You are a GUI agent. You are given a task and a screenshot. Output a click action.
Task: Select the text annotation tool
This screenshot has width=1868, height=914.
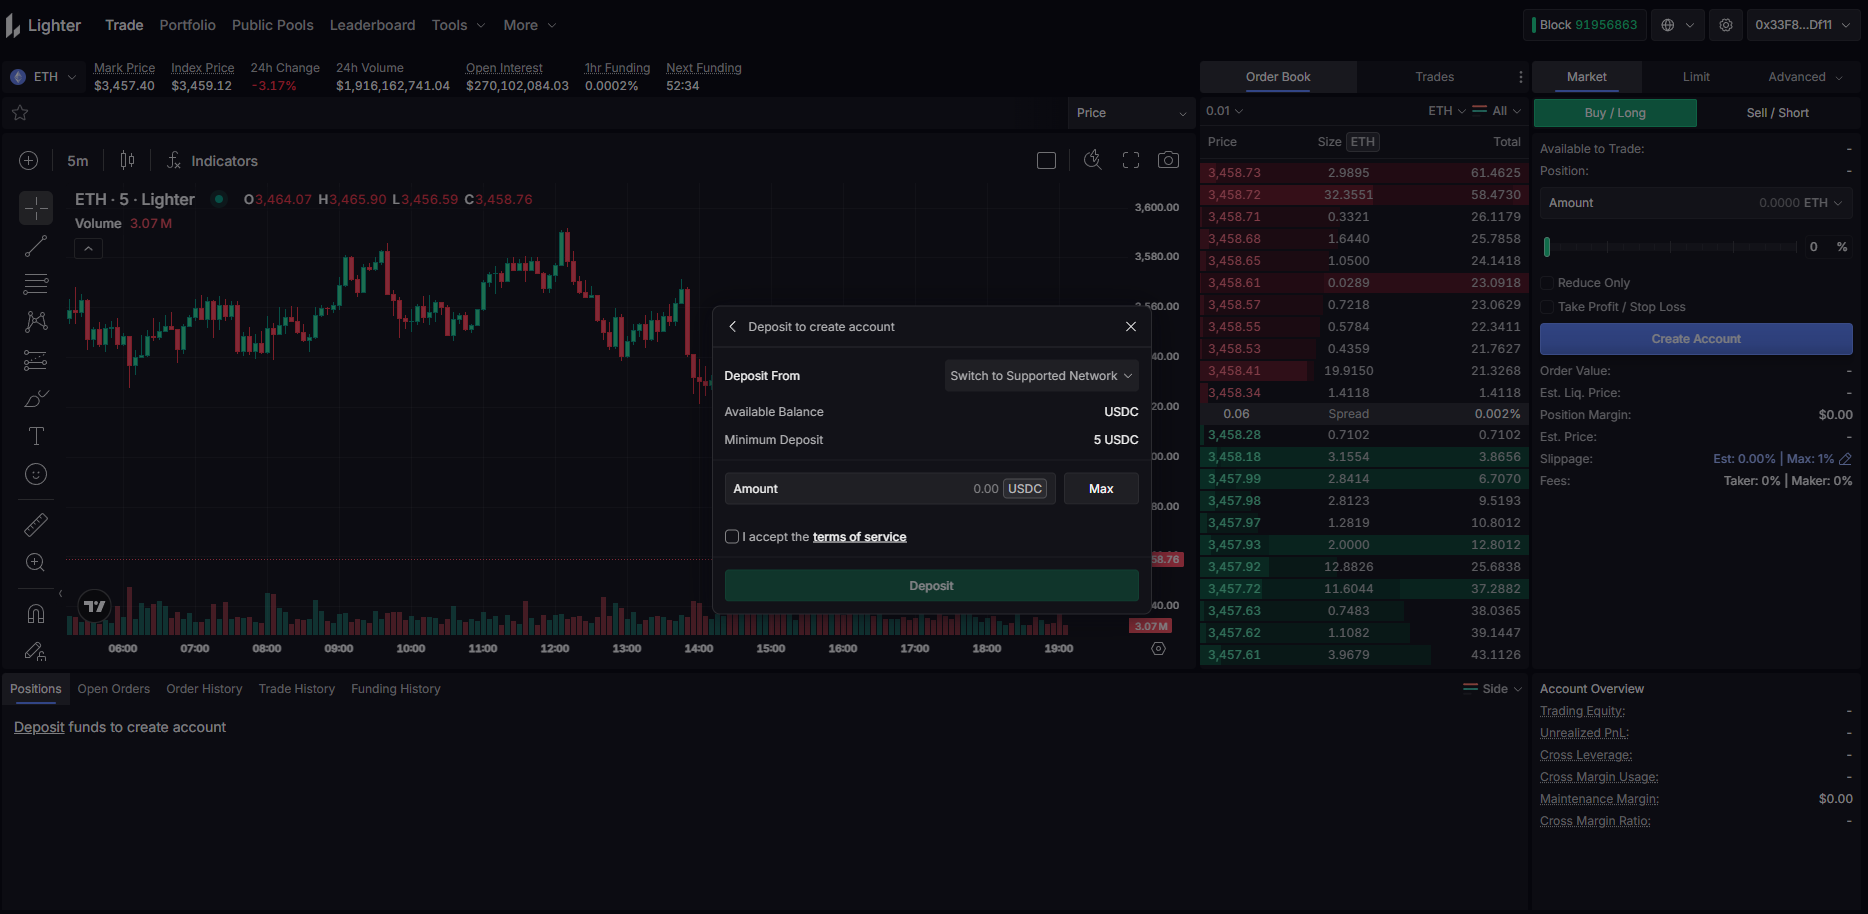tap(36, 436)
